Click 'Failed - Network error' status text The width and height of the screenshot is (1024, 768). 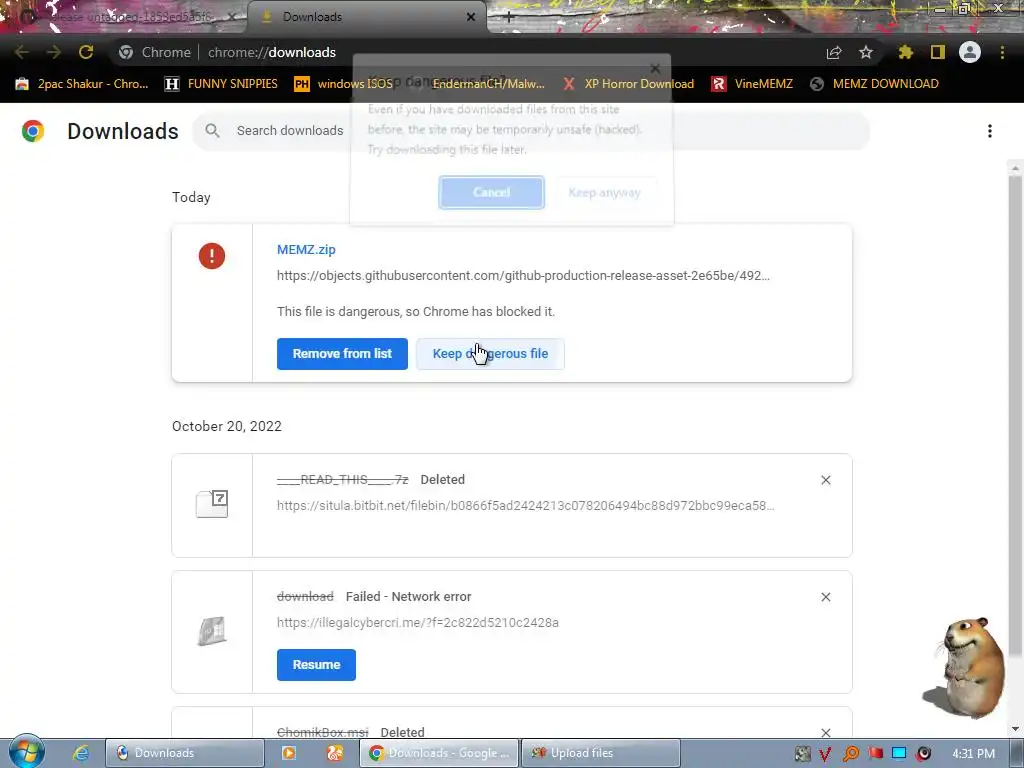(x=408, y=596)
